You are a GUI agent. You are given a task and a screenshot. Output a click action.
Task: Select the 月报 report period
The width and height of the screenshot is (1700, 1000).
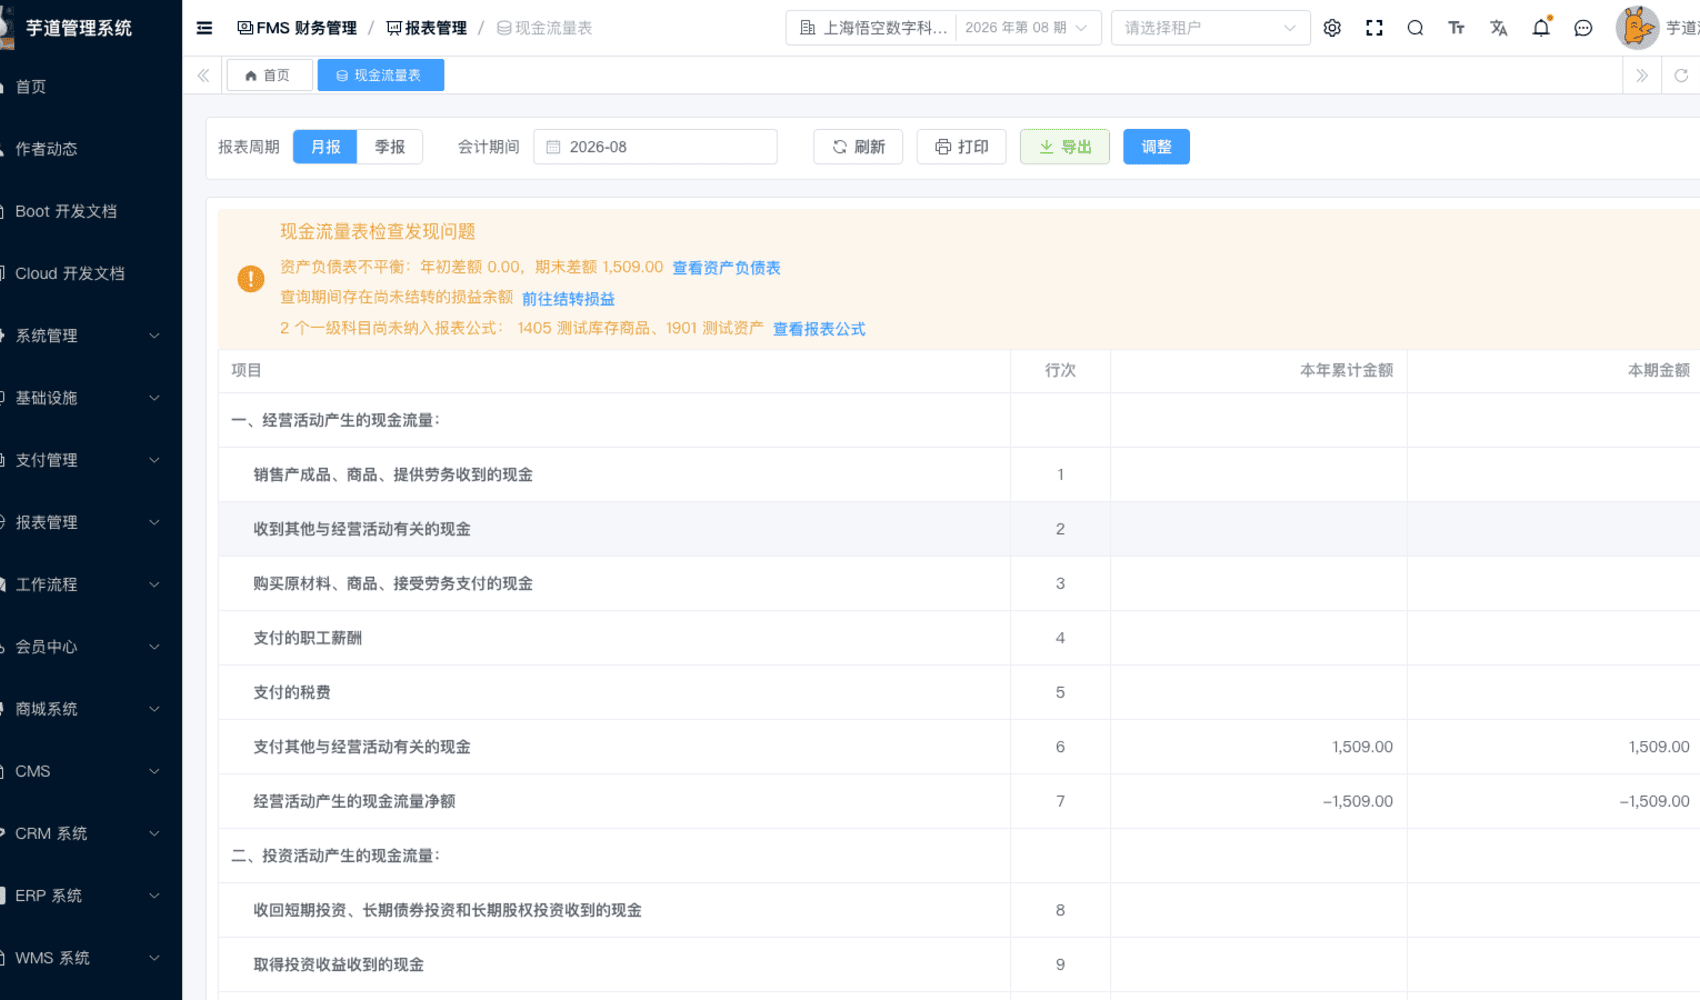[325, 147]
